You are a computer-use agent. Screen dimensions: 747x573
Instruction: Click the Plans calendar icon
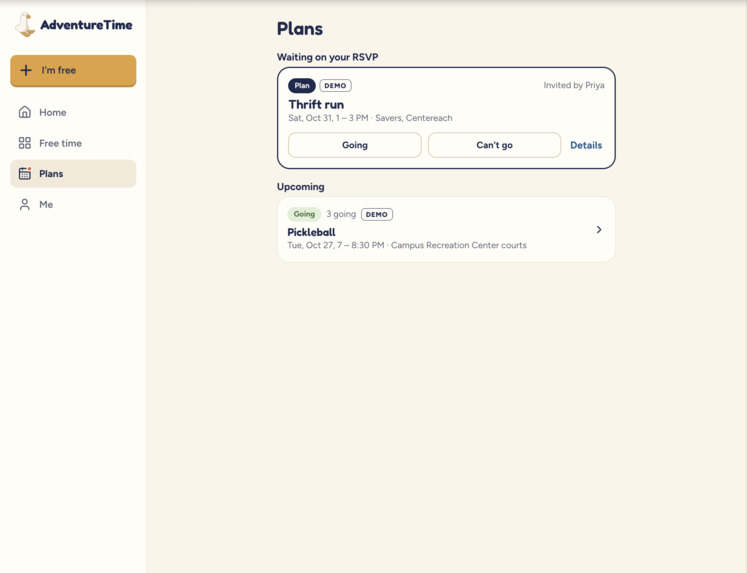click(x=25, y=173)
